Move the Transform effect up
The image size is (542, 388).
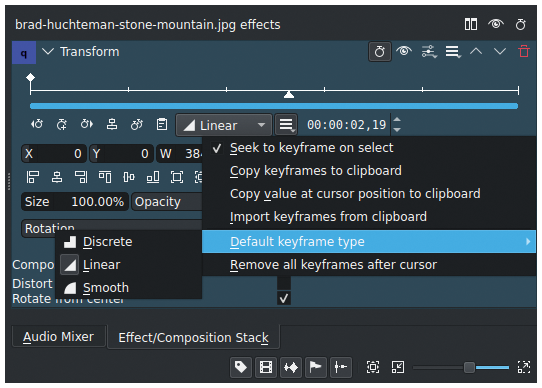coord(476,52)
